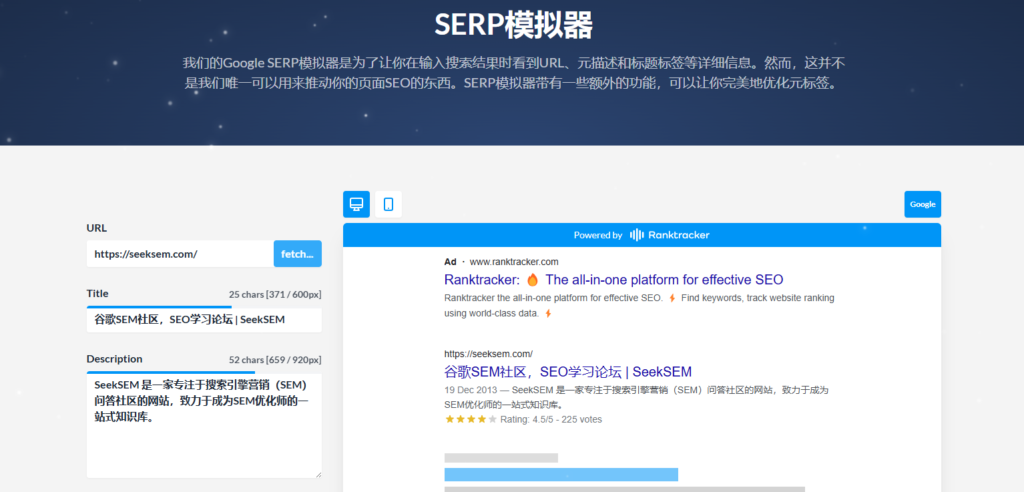Open the Ranktracker logo in preview banner
Image resolution: width=1024 pixels, height=492 pixels.
[669, 235]
